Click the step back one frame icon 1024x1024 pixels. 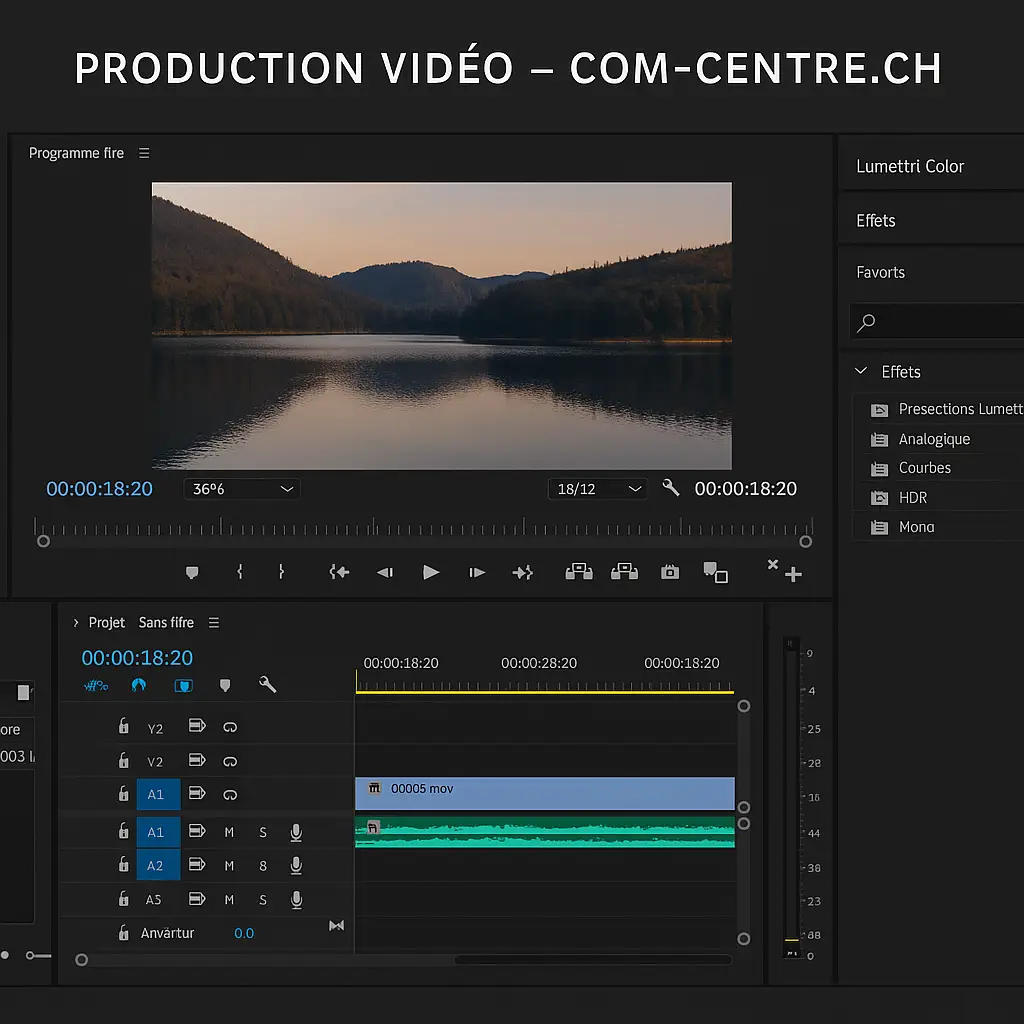click(384, 572)
